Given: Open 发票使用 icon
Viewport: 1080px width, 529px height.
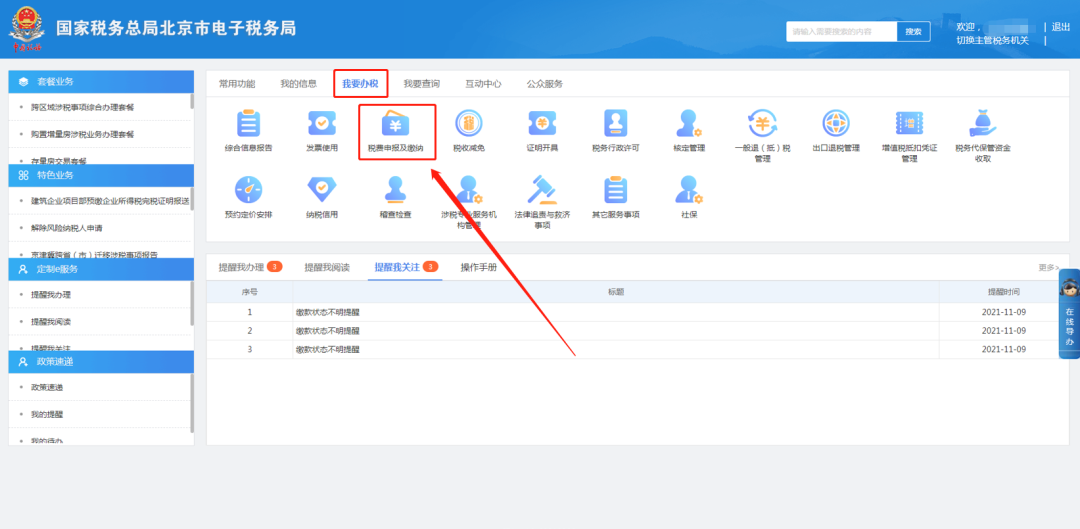Looking at the screenshot, I should pyautogui.click(x=322, y=123).
